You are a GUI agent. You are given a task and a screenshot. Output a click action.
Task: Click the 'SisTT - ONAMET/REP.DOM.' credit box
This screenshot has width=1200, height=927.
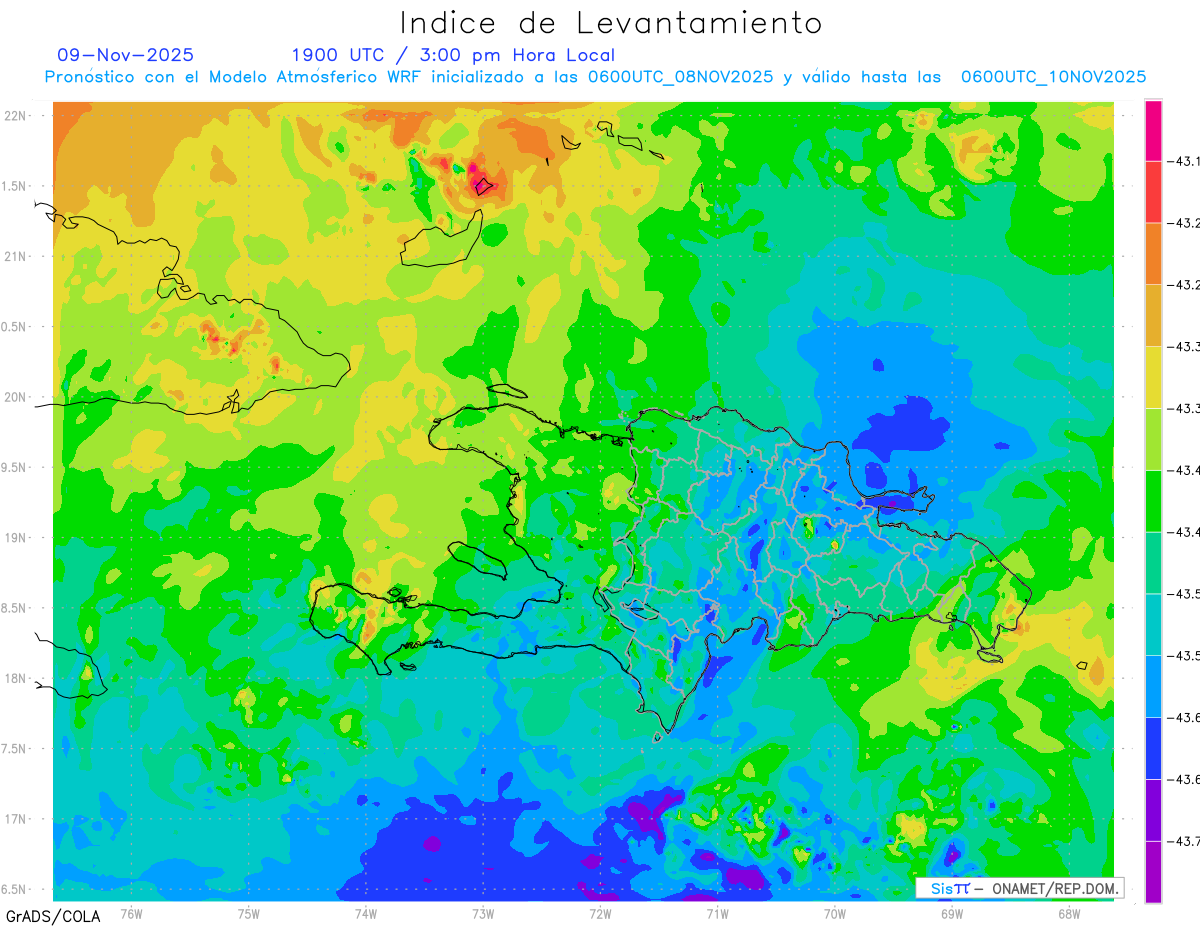[1020, 888]
